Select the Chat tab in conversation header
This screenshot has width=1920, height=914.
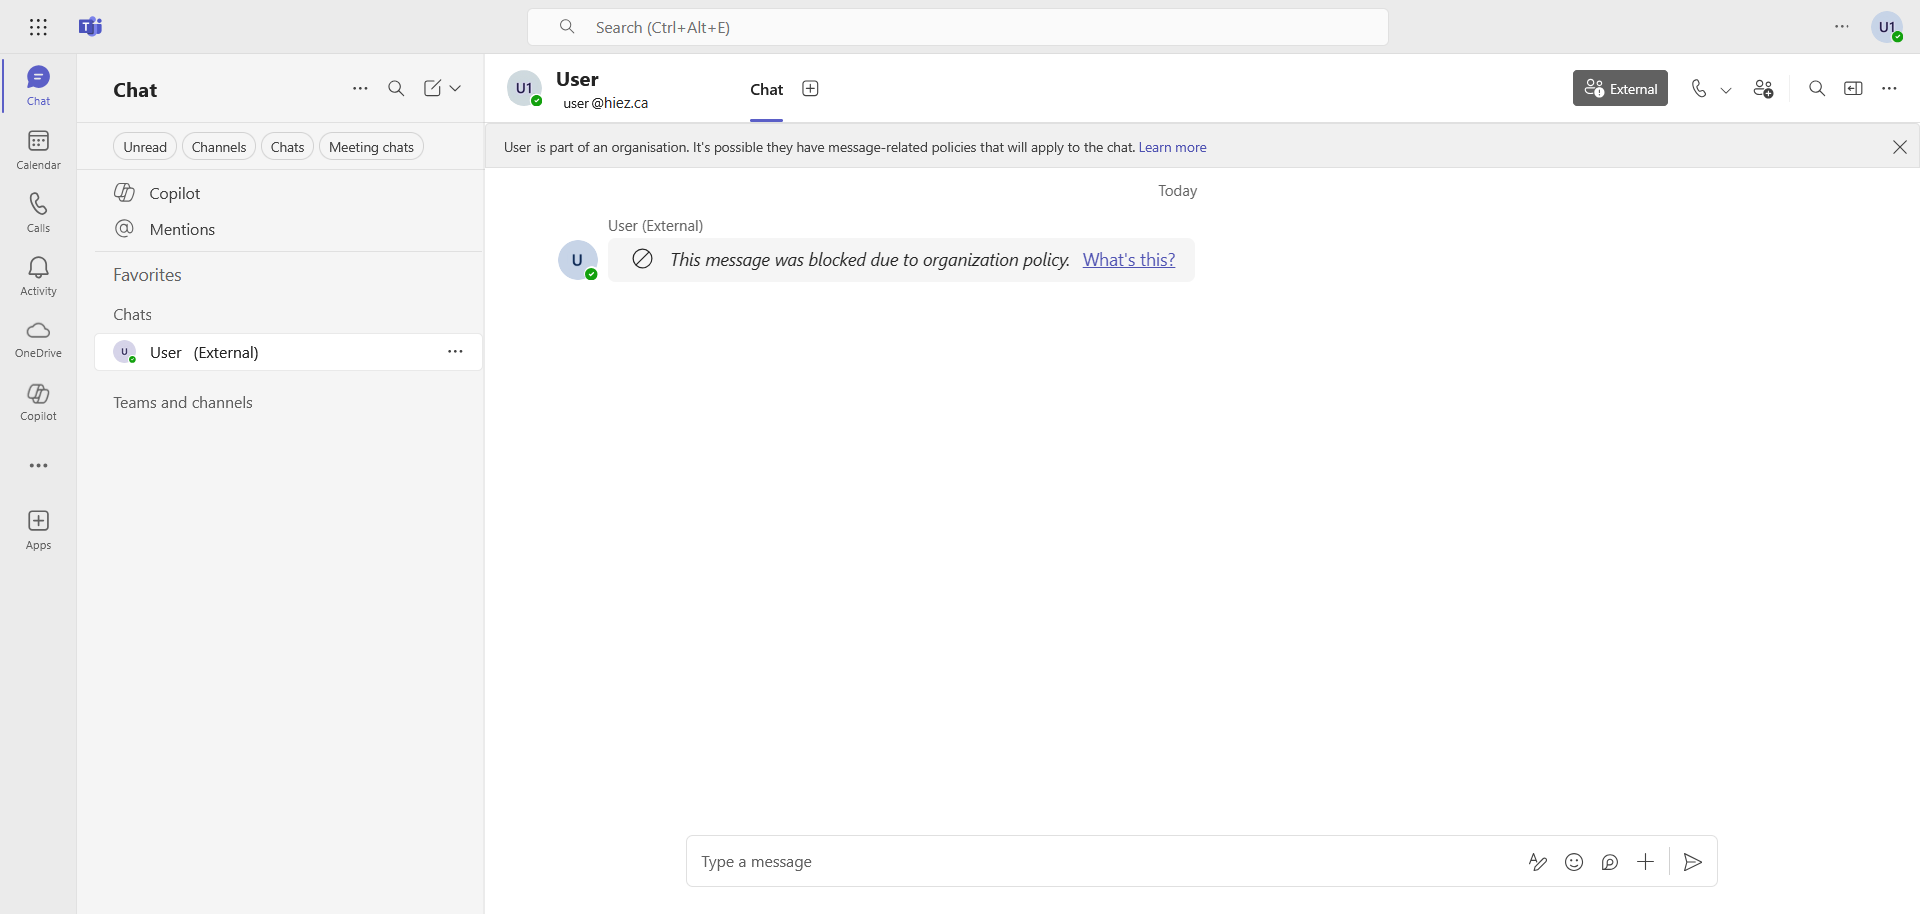pos(766,90)
